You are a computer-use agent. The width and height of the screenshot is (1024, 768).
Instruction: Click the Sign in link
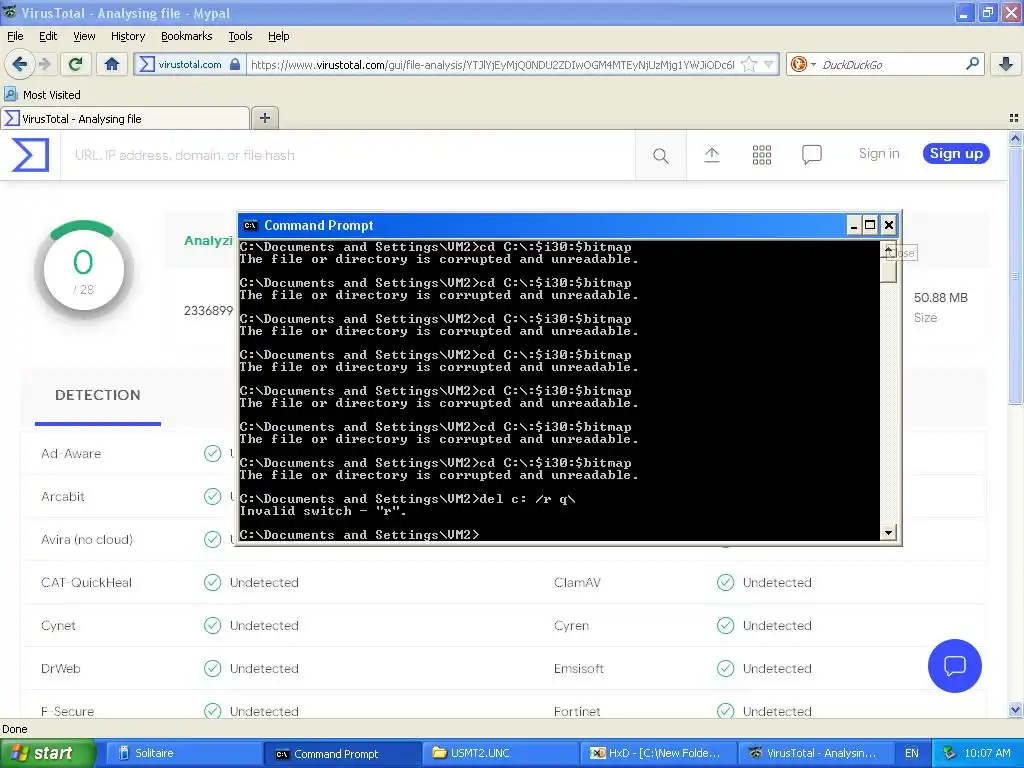point(878,153)
